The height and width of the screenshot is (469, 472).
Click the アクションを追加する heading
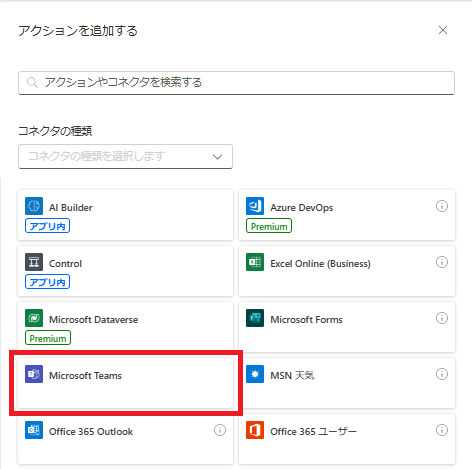(x=78, y=31)
